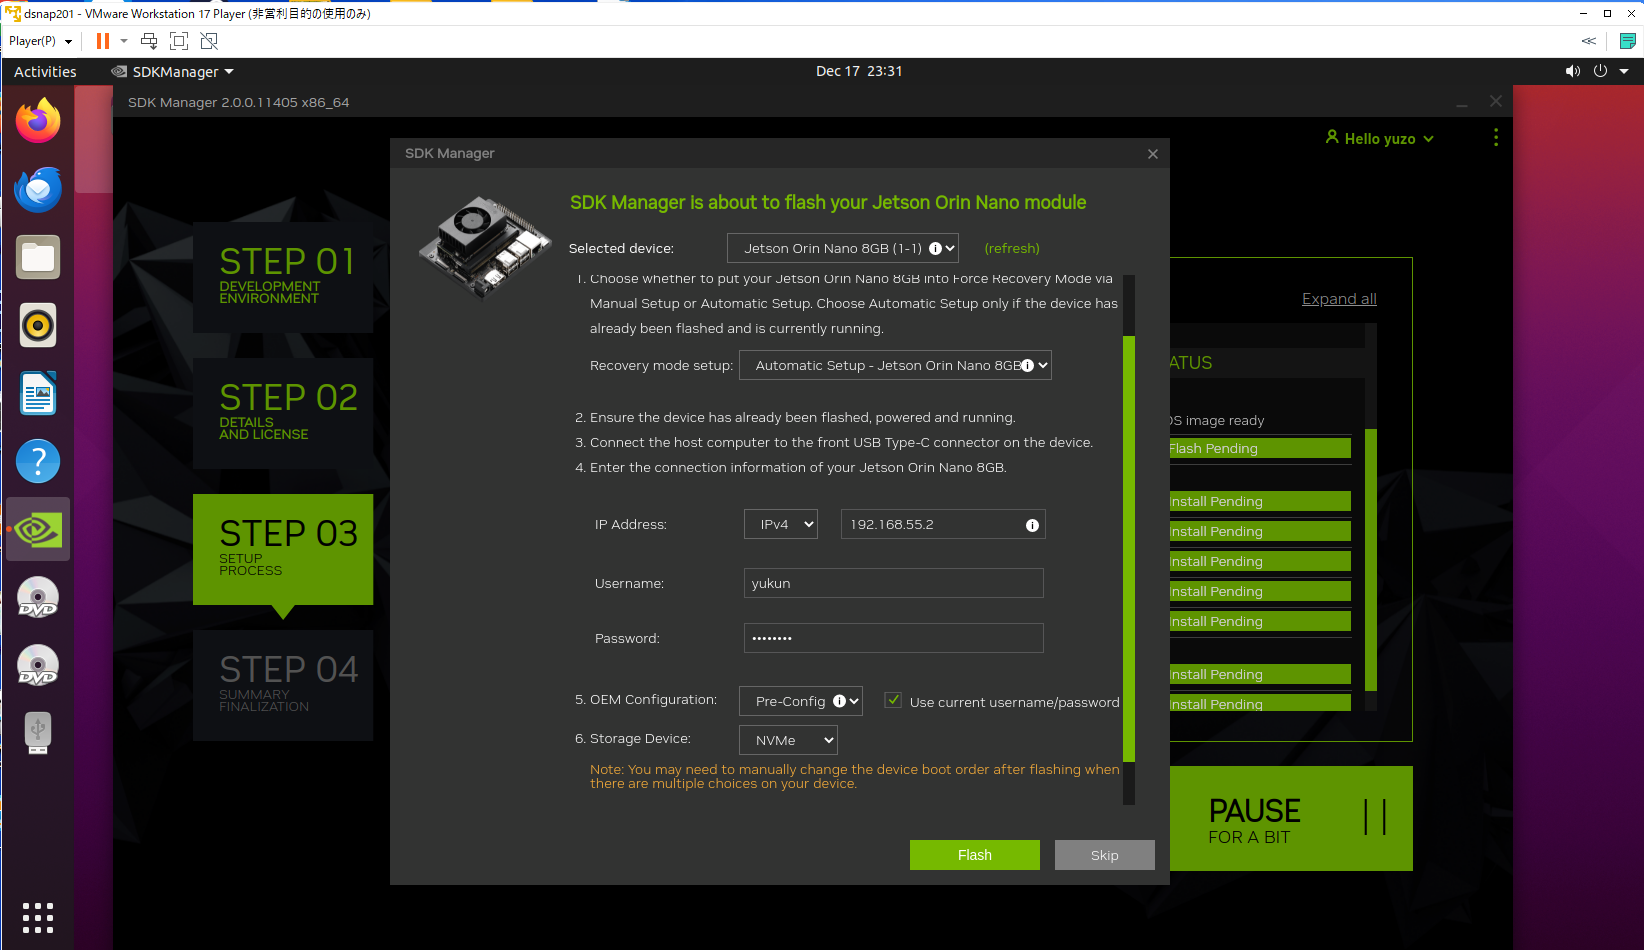Open Firefox from the dock
This screenshot has width=1644, height=950.
point(38,121)
